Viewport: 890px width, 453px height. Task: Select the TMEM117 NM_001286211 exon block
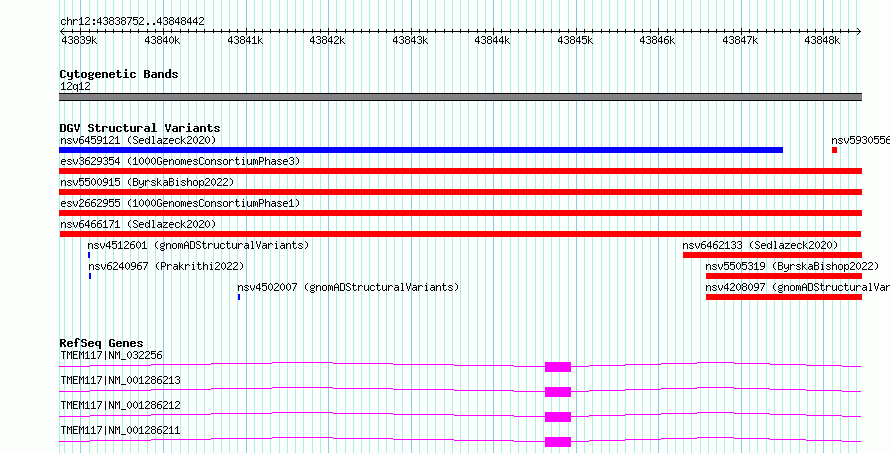pyautogui.click(x=558, y=442)
